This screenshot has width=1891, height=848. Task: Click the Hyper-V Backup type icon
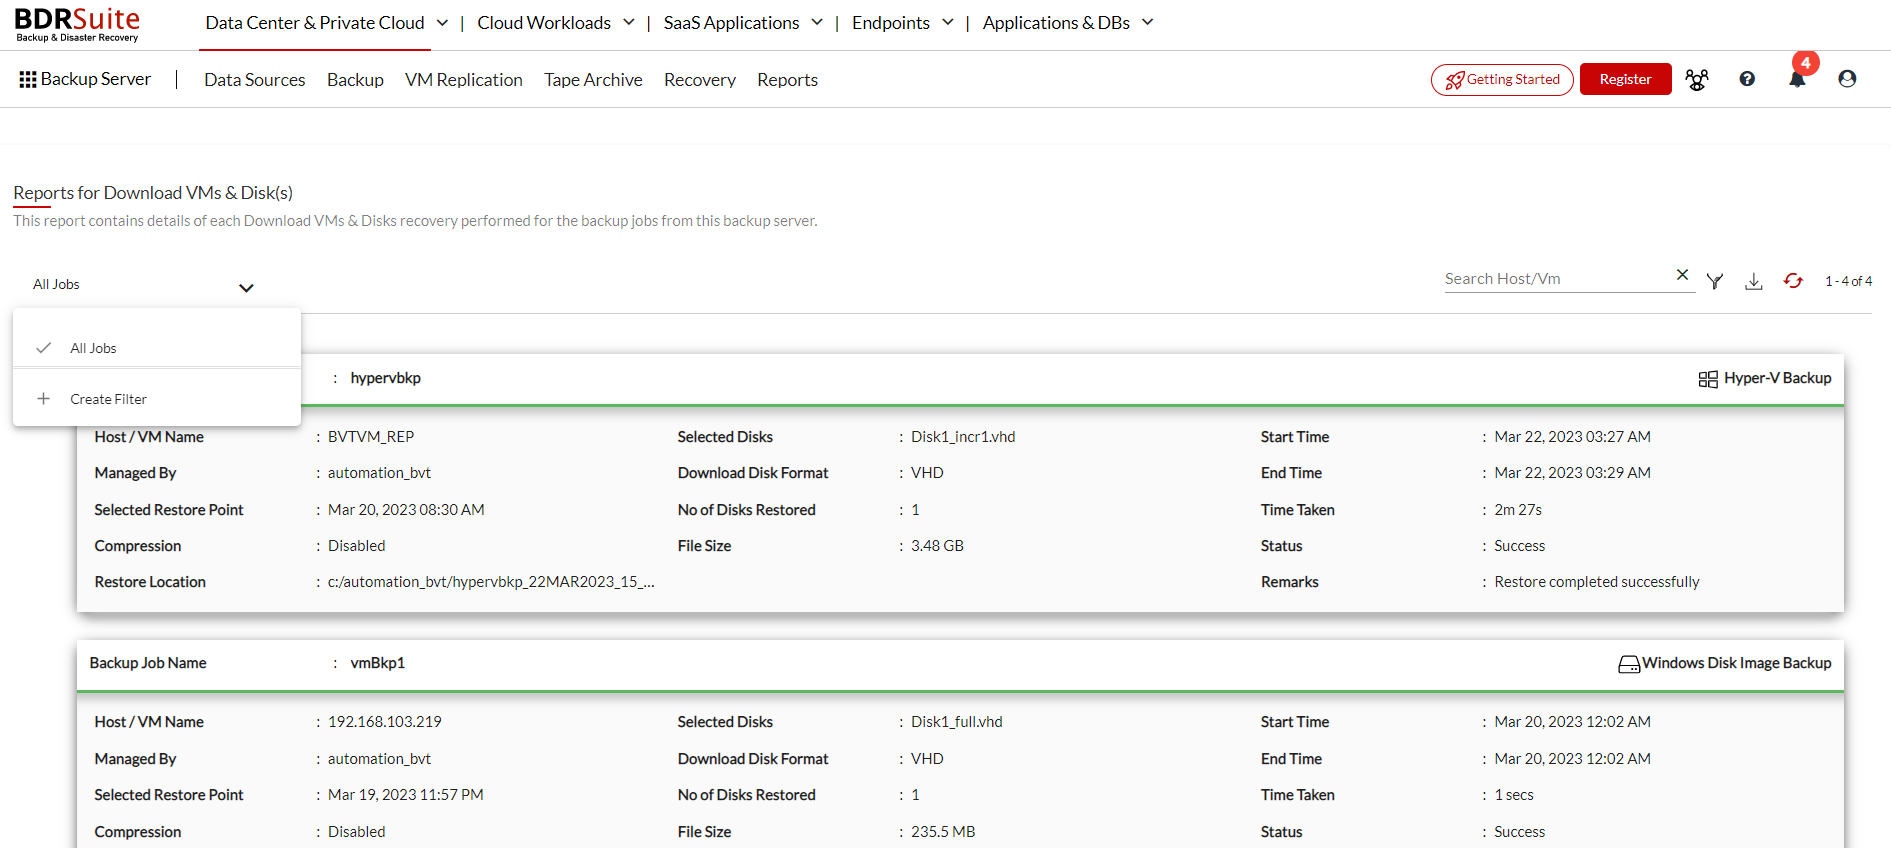click(1708, 379)
